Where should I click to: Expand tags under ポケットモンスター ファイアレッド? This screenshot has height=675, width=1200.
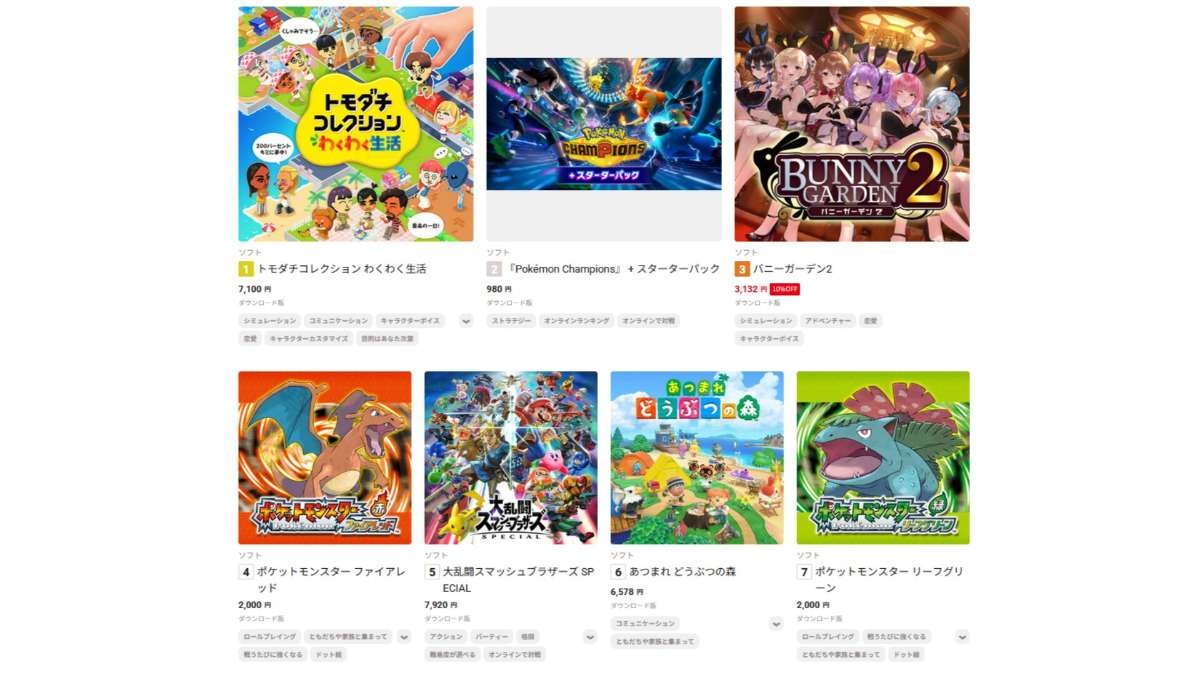[404, 637]
